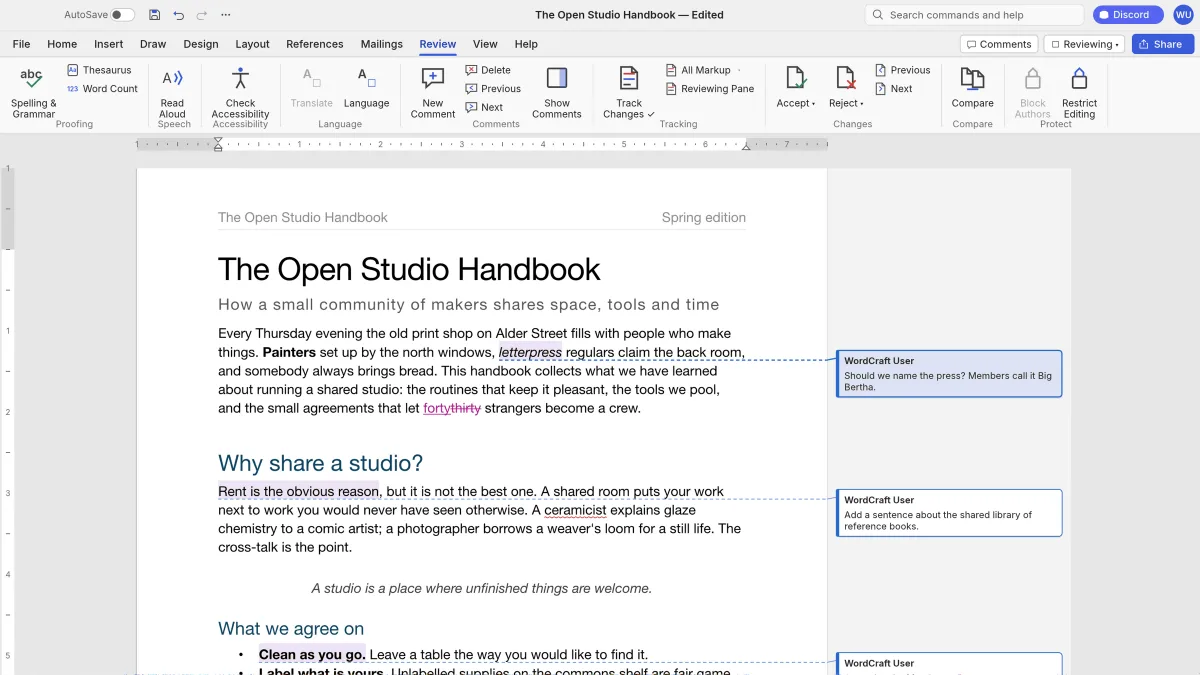Click the italic quote about unfinished things
Viewport: 1200px width, 675px height.
[x=482, y=588]
